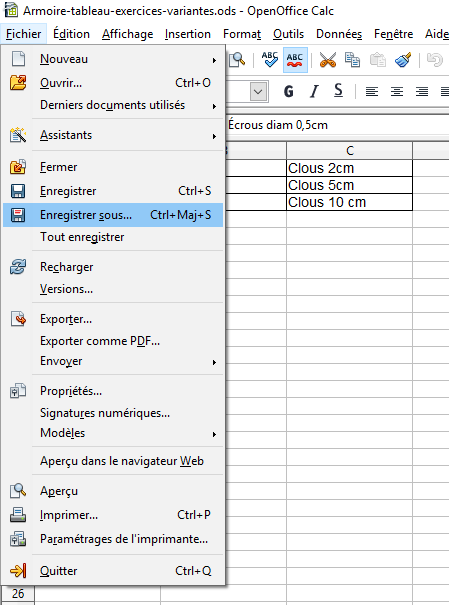This screenshot has width=450, height=605.
Task: Click the Ctrl+O shortcut label
Action: coord(193,83)
